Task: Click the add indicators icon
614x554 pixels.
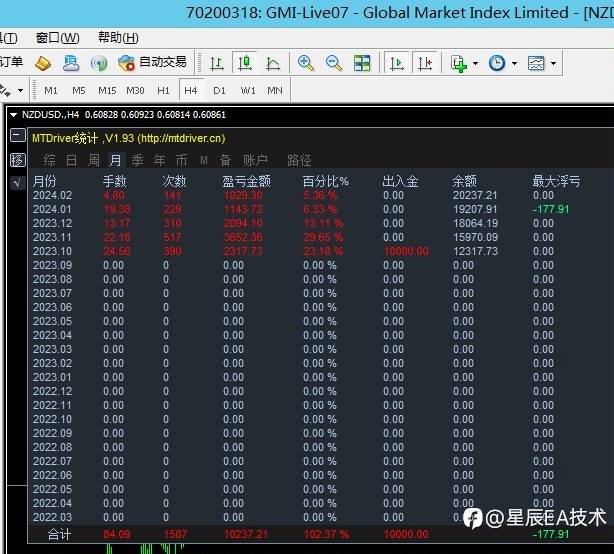Action: click(x=459, y=63)
